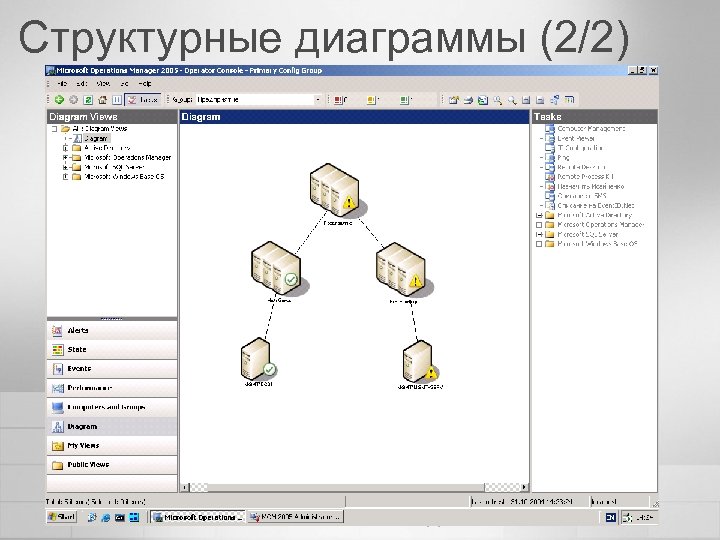Click the Home toolbar icon
The image size is (720, 540).
click(103, 100)
